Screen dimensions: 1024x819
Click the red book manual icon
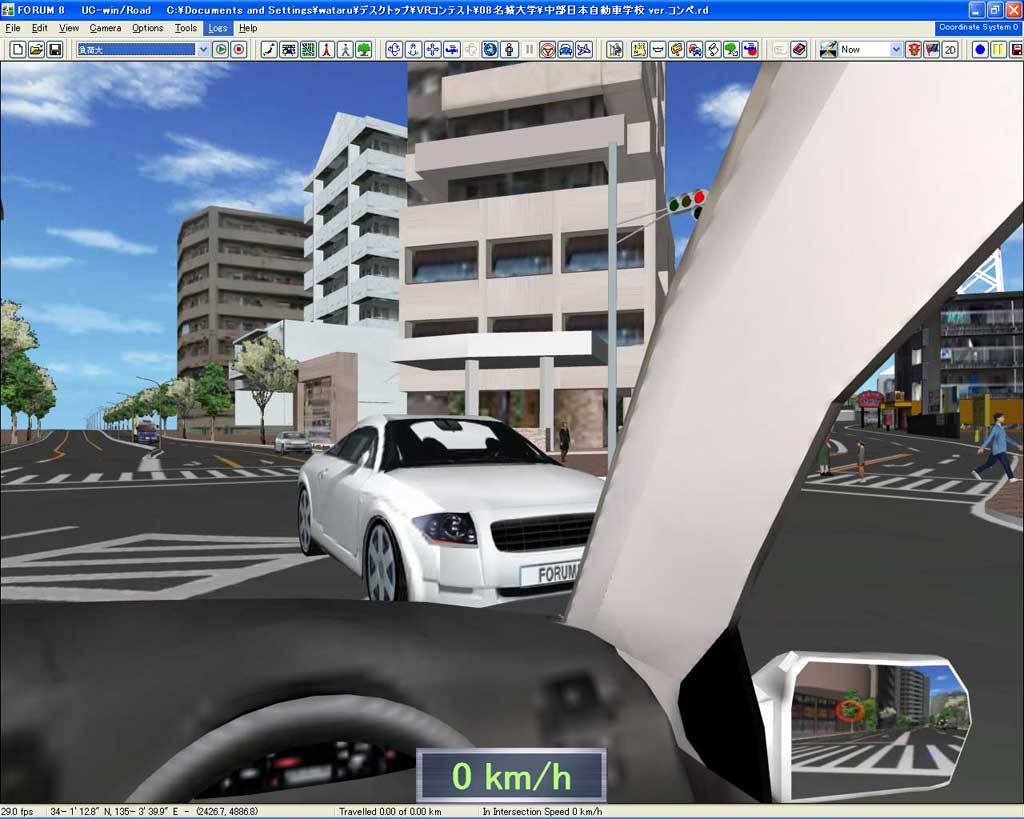point(799,50)
